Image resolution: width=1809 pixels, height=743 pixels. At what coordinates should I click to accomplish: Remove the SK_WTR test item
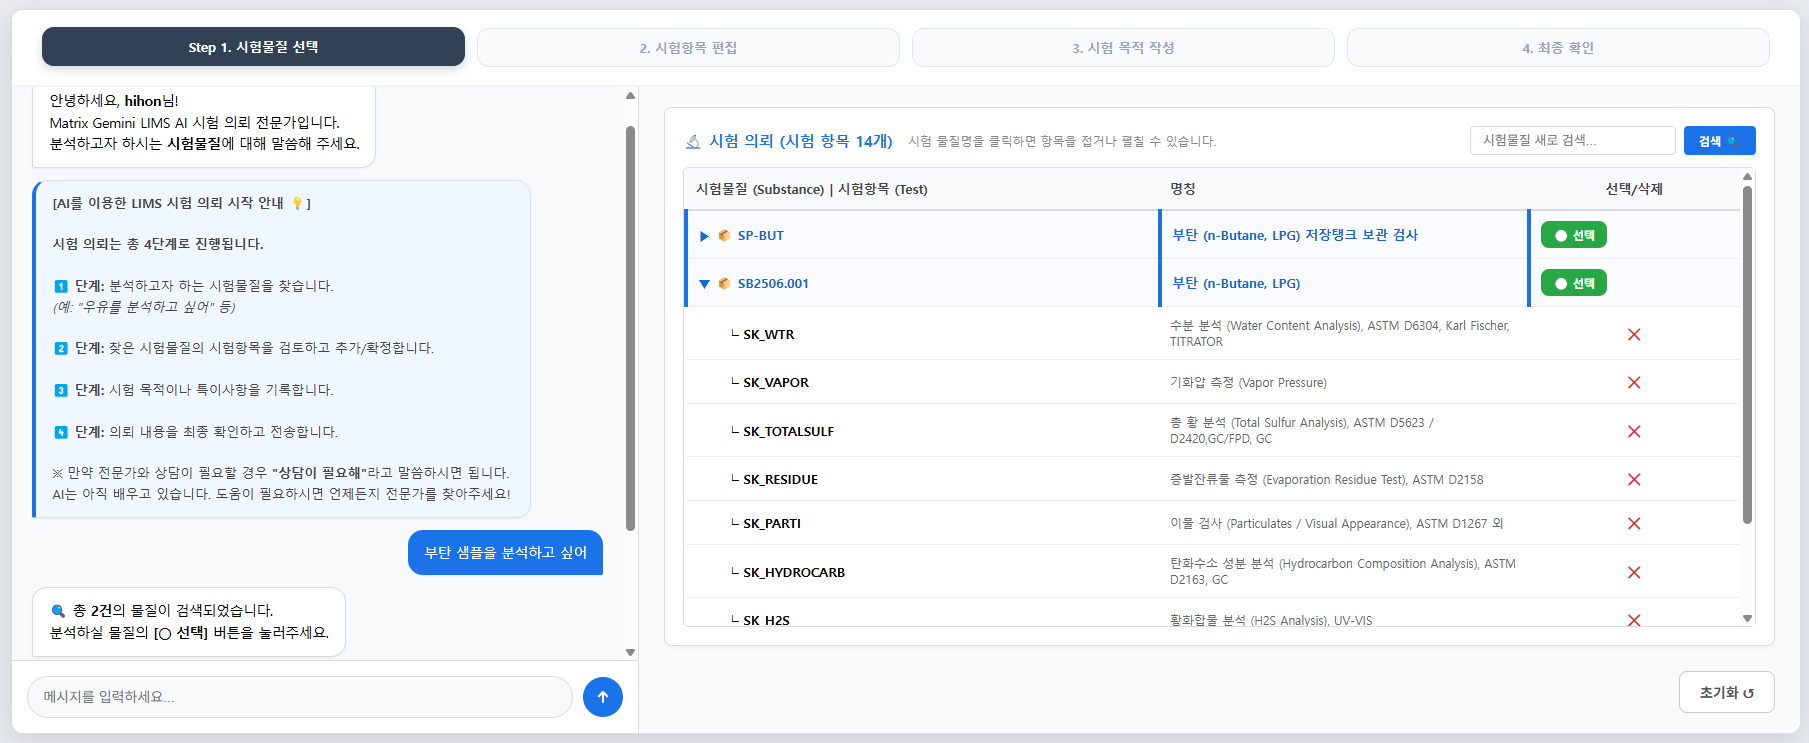pyautogui.click(x=1634, y=335)
